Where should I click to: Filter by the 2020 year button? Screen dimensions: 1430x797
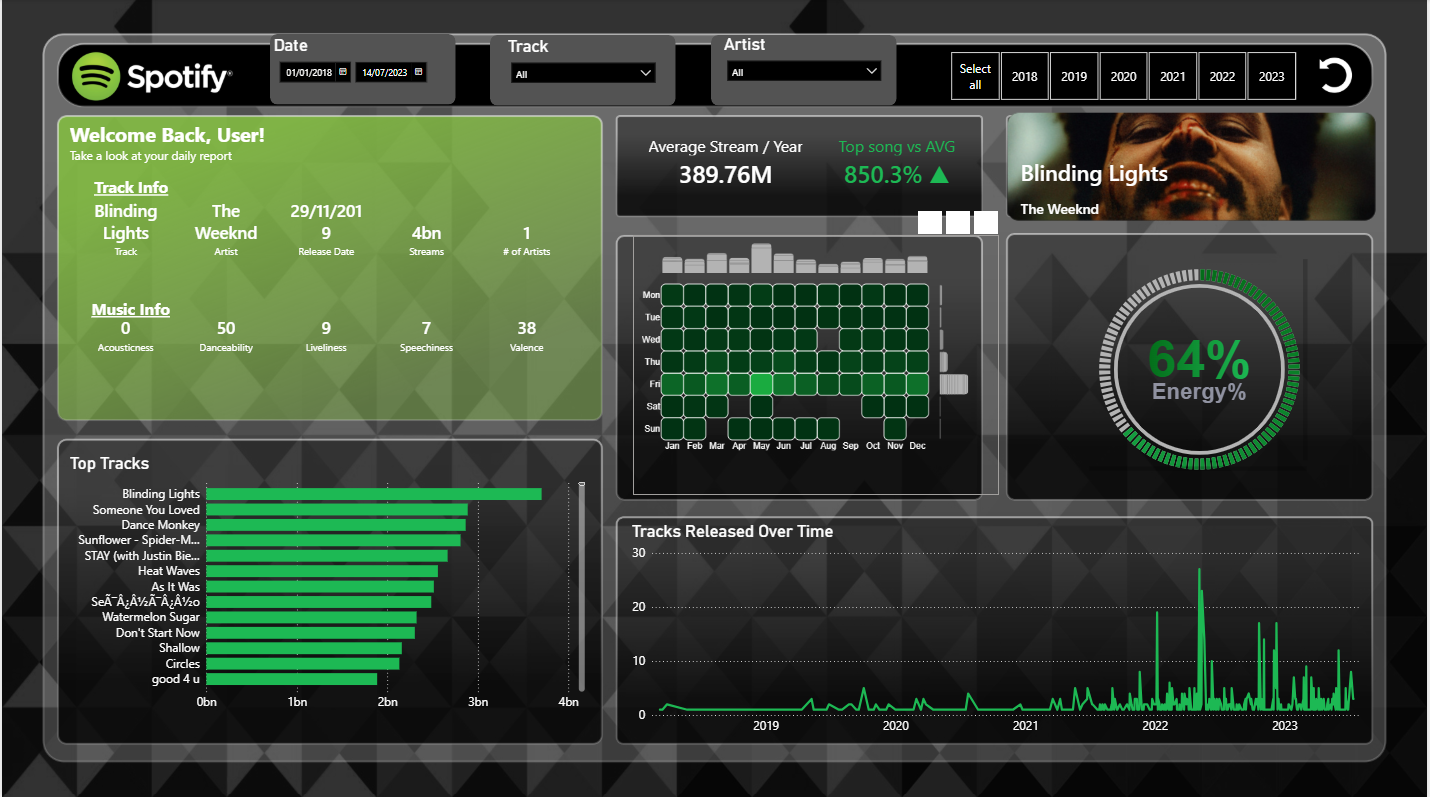1124,76
